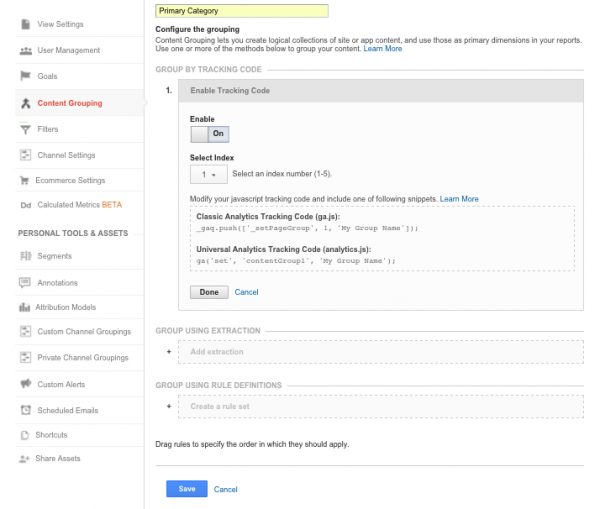Click the Attribution Models bar chart icon

[24, 307]
